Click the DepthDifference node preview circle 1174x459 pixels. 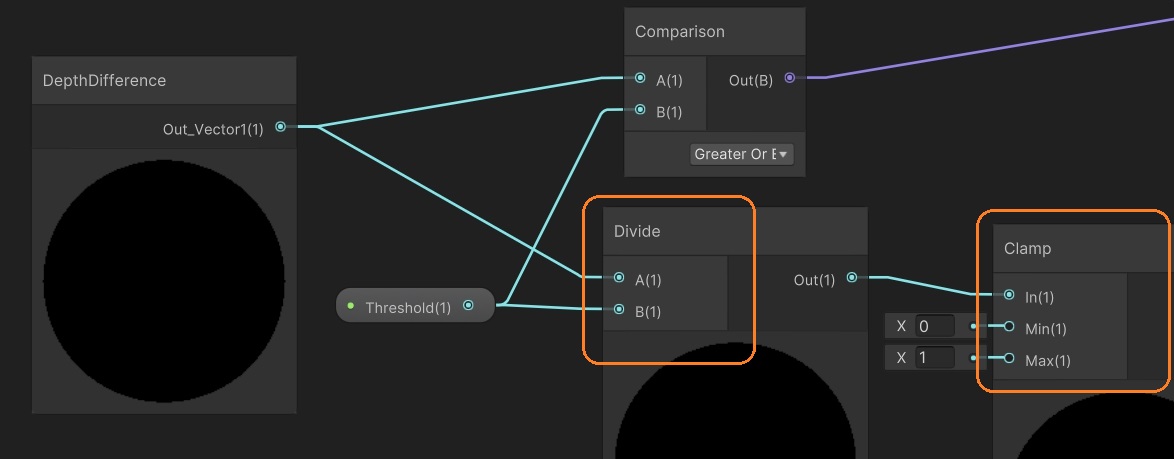click(164, 279)
